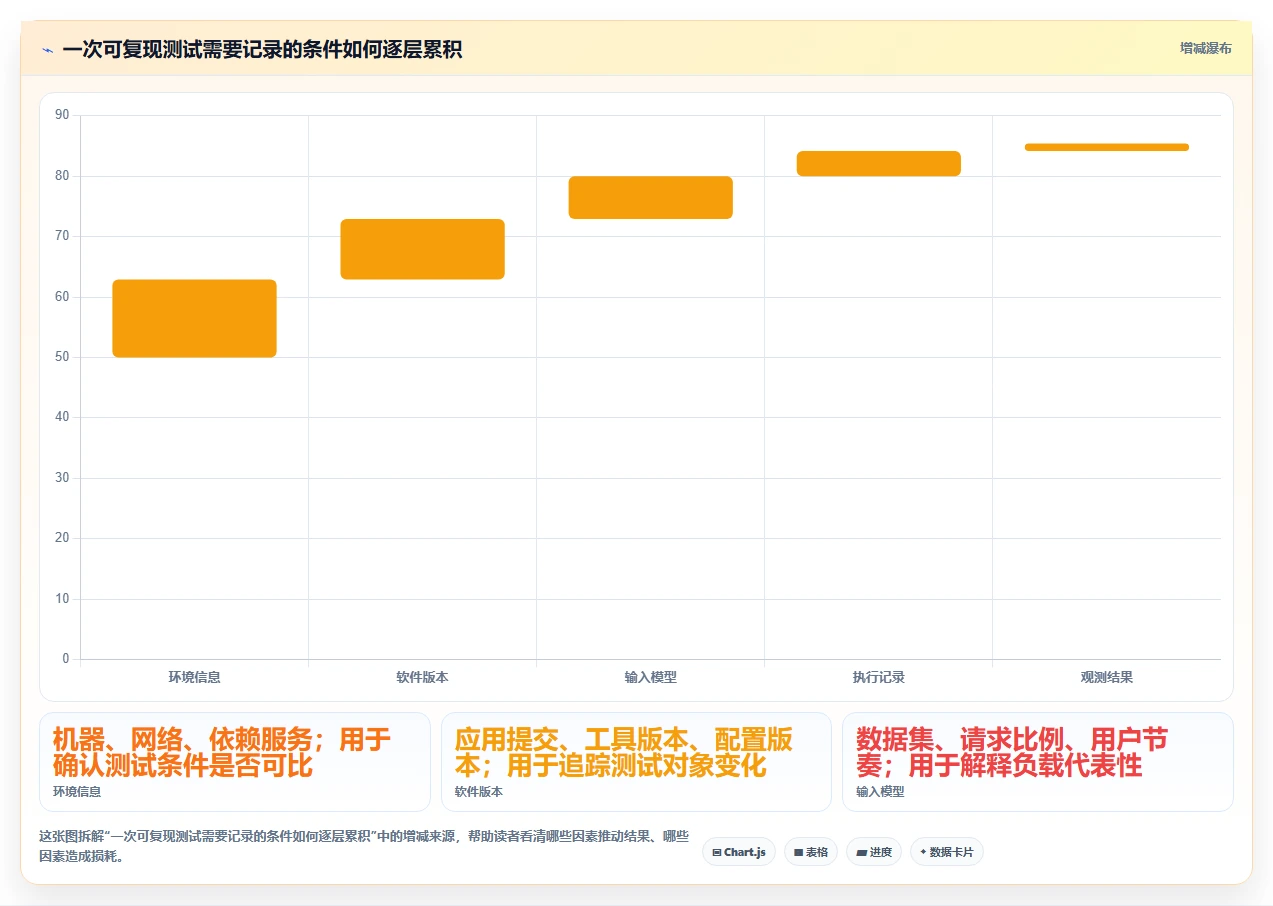
Task: Click the lightning icon beside the chart title
Action: 47,50
